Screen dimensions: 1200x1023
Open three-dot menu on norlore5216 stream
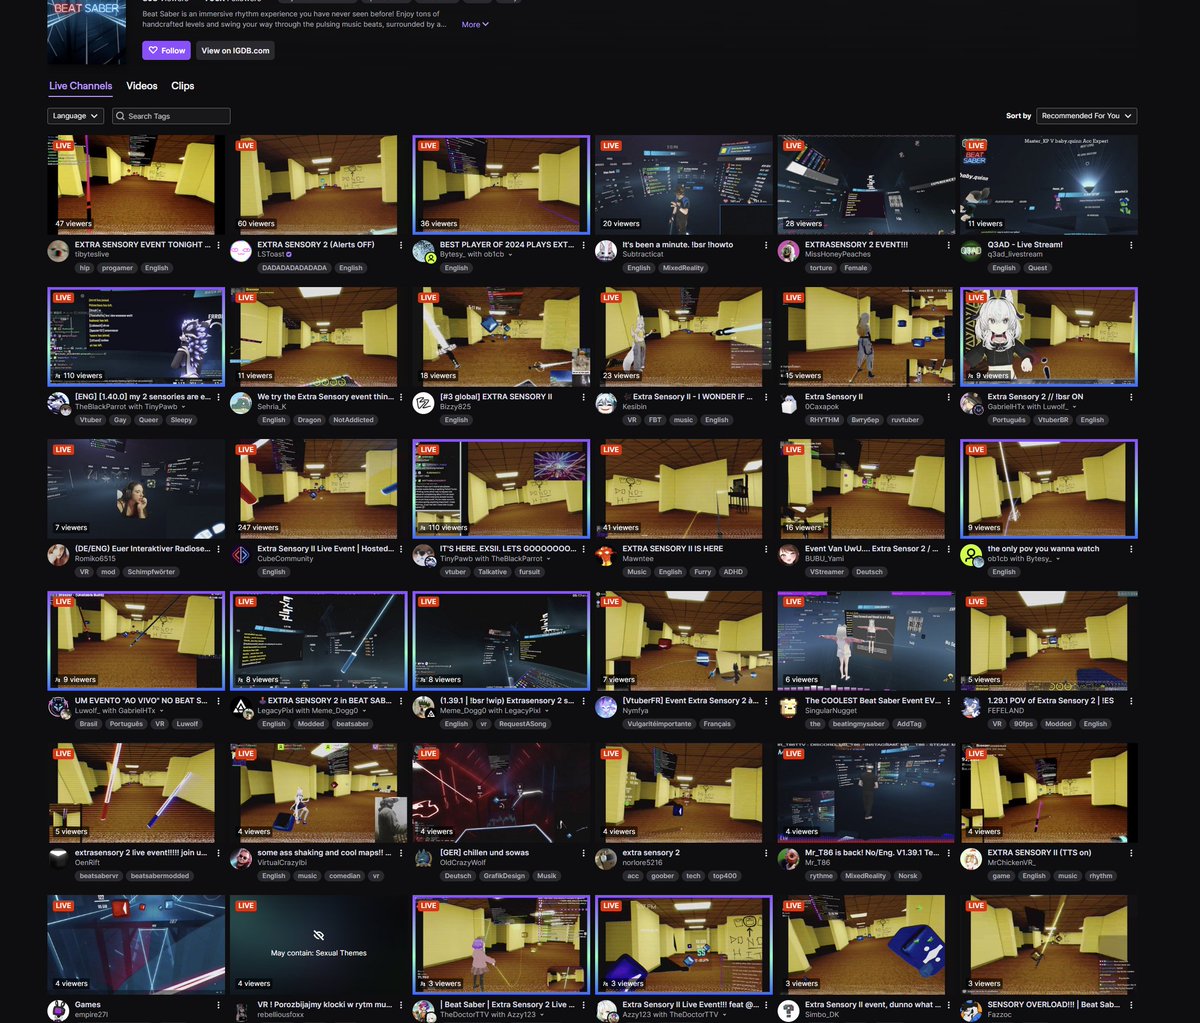(x=767, y=853)
